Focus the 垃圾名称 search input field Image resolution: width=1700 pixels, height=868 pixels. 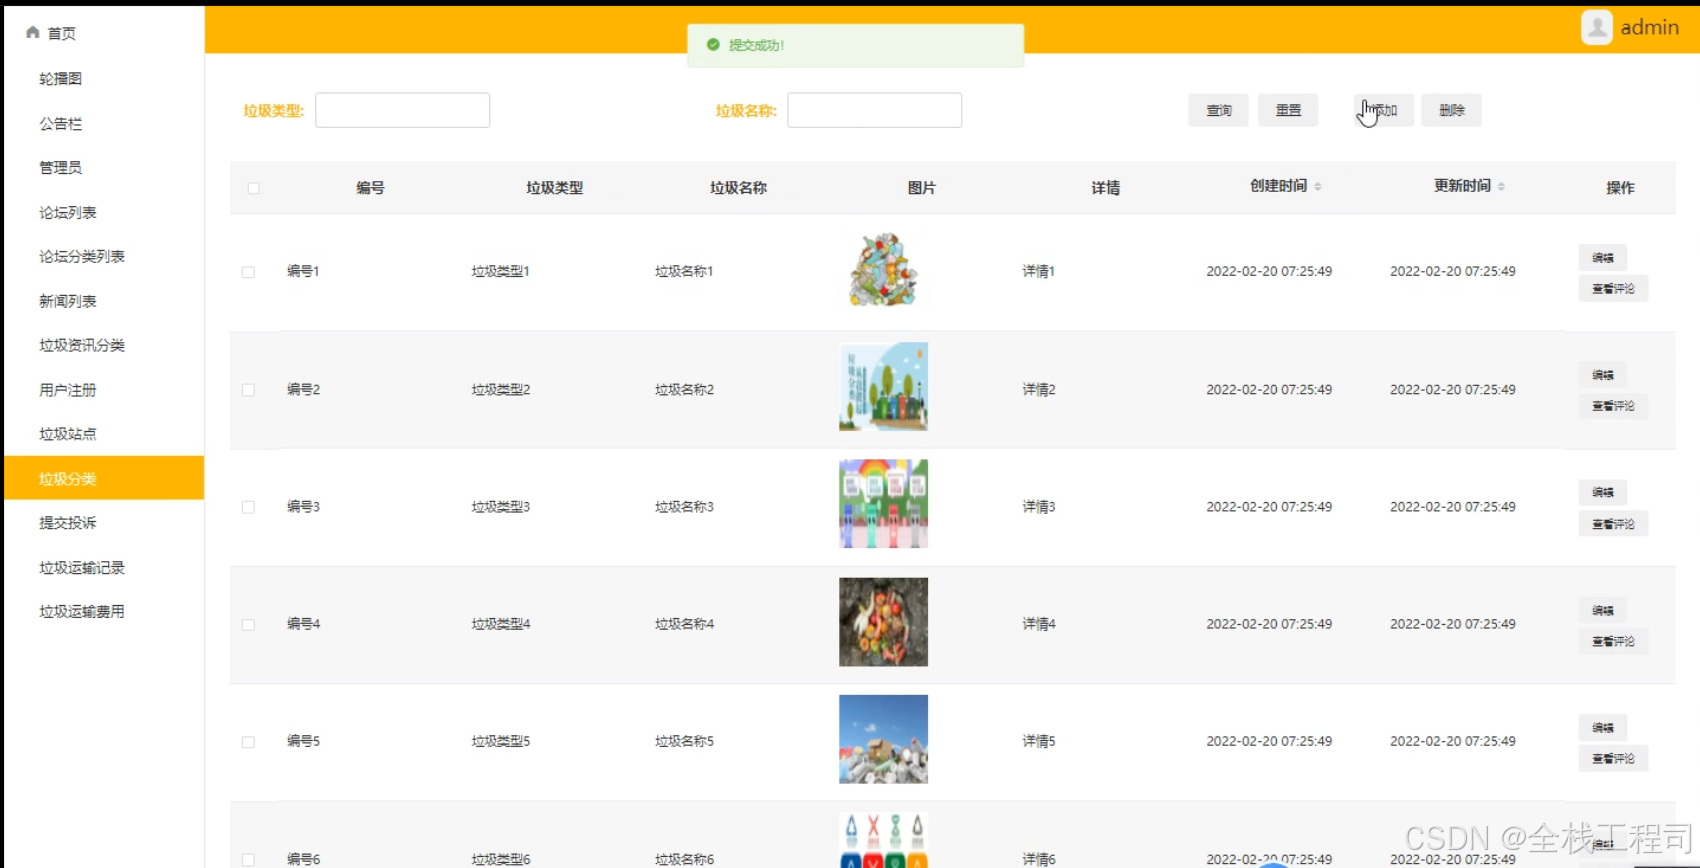click(x=874, y=110)
